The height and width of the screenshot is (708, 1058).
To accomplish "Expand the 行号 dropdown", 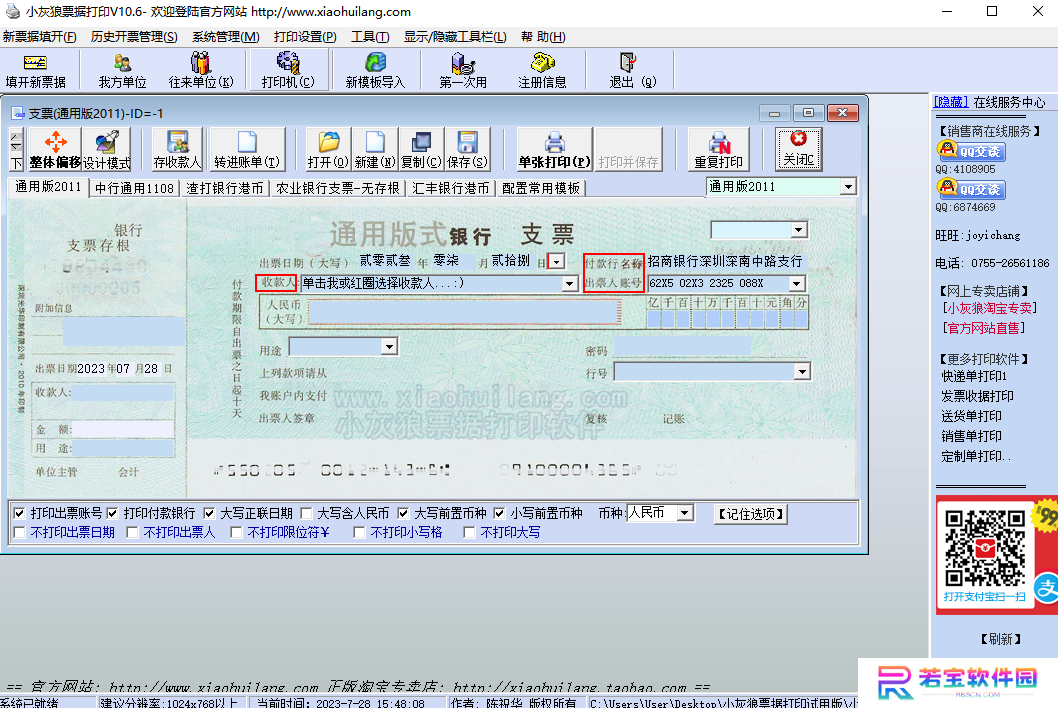I will 802,371.
